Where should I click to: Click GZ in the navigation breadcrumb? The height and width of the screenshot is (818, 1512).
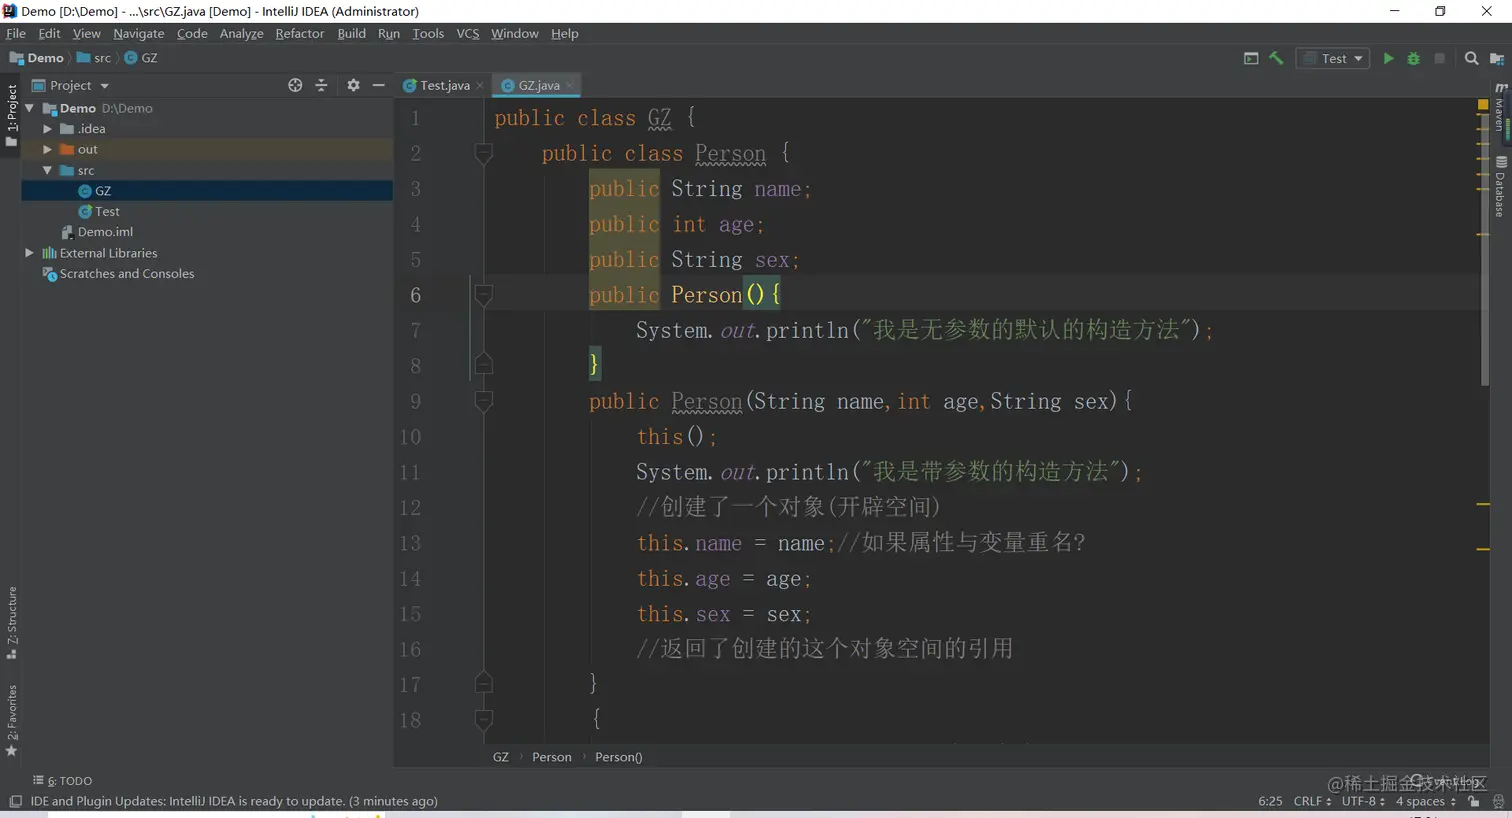[x=141, y=58]
